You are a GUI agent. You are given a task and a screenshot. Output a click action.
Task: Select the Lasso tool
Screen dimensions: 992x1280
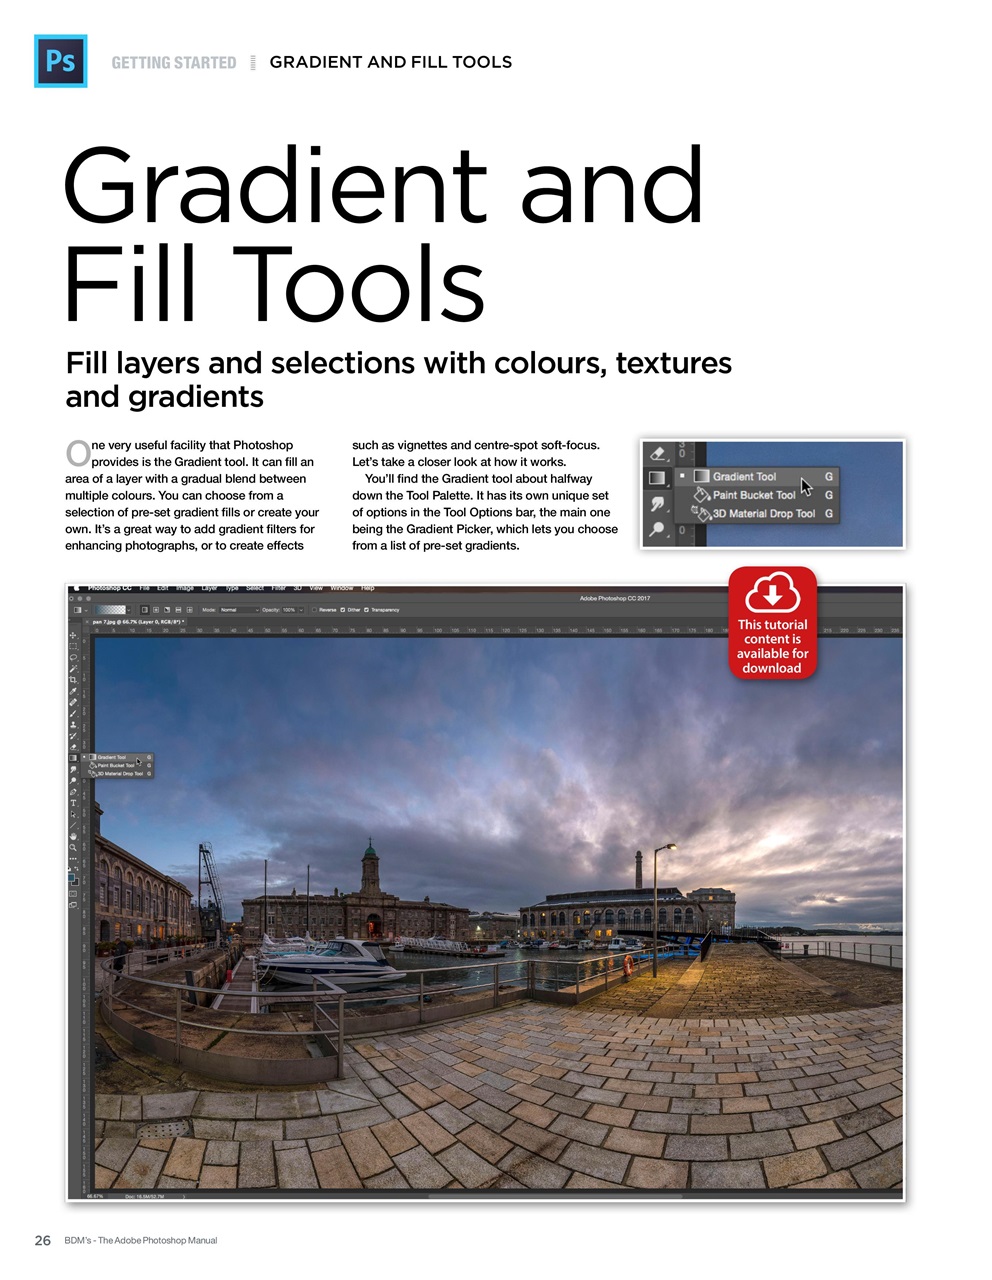[74, 657]
